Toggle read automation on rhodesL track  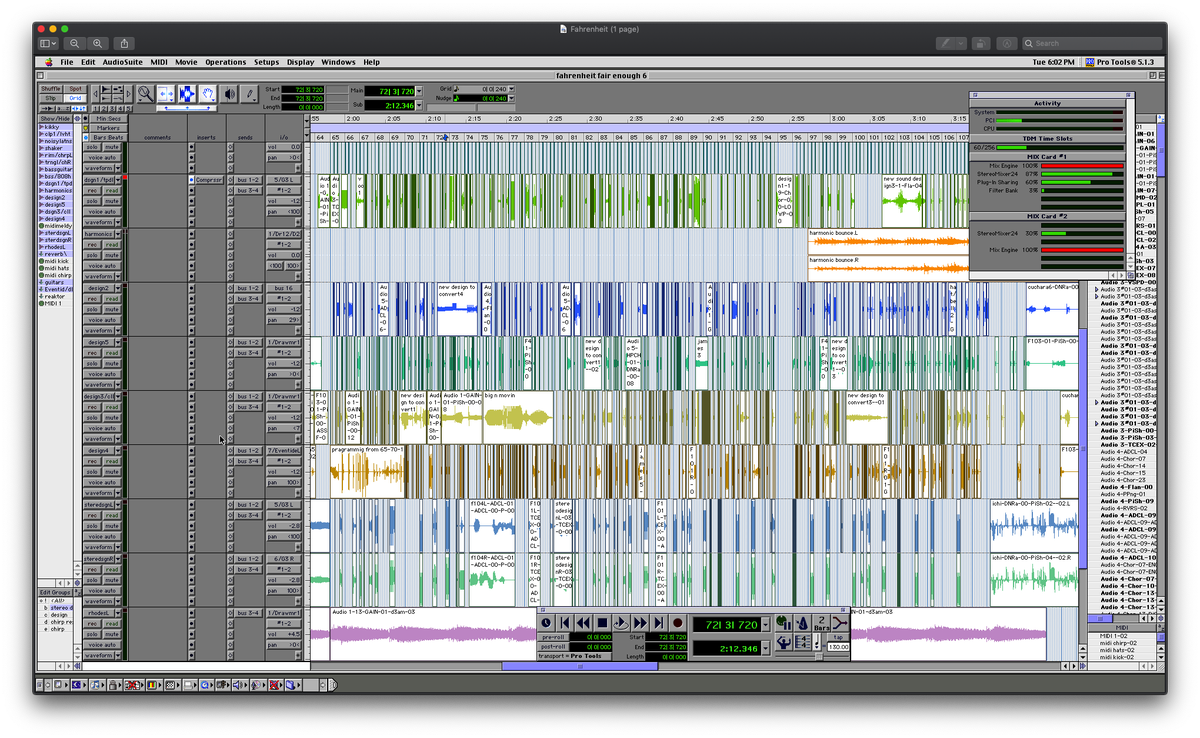pos(112,624)
